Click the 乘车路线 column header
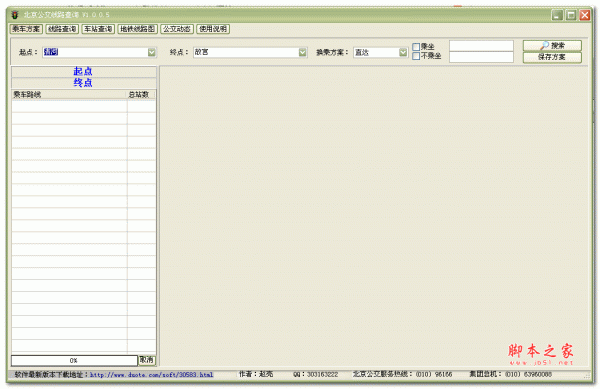 coord(69,94)
